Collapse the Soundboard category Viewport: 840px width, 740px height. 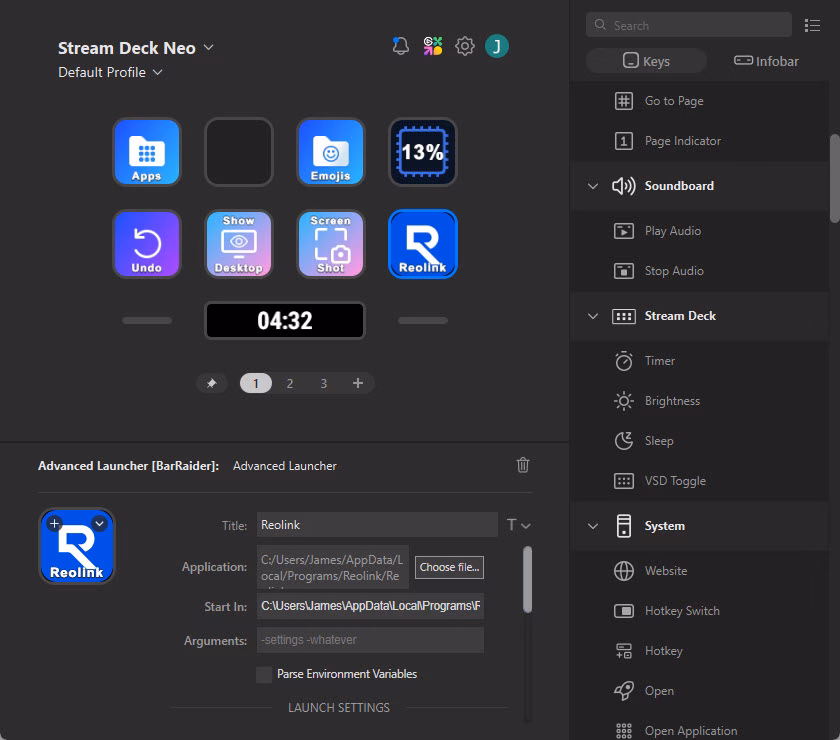point(593,186)
